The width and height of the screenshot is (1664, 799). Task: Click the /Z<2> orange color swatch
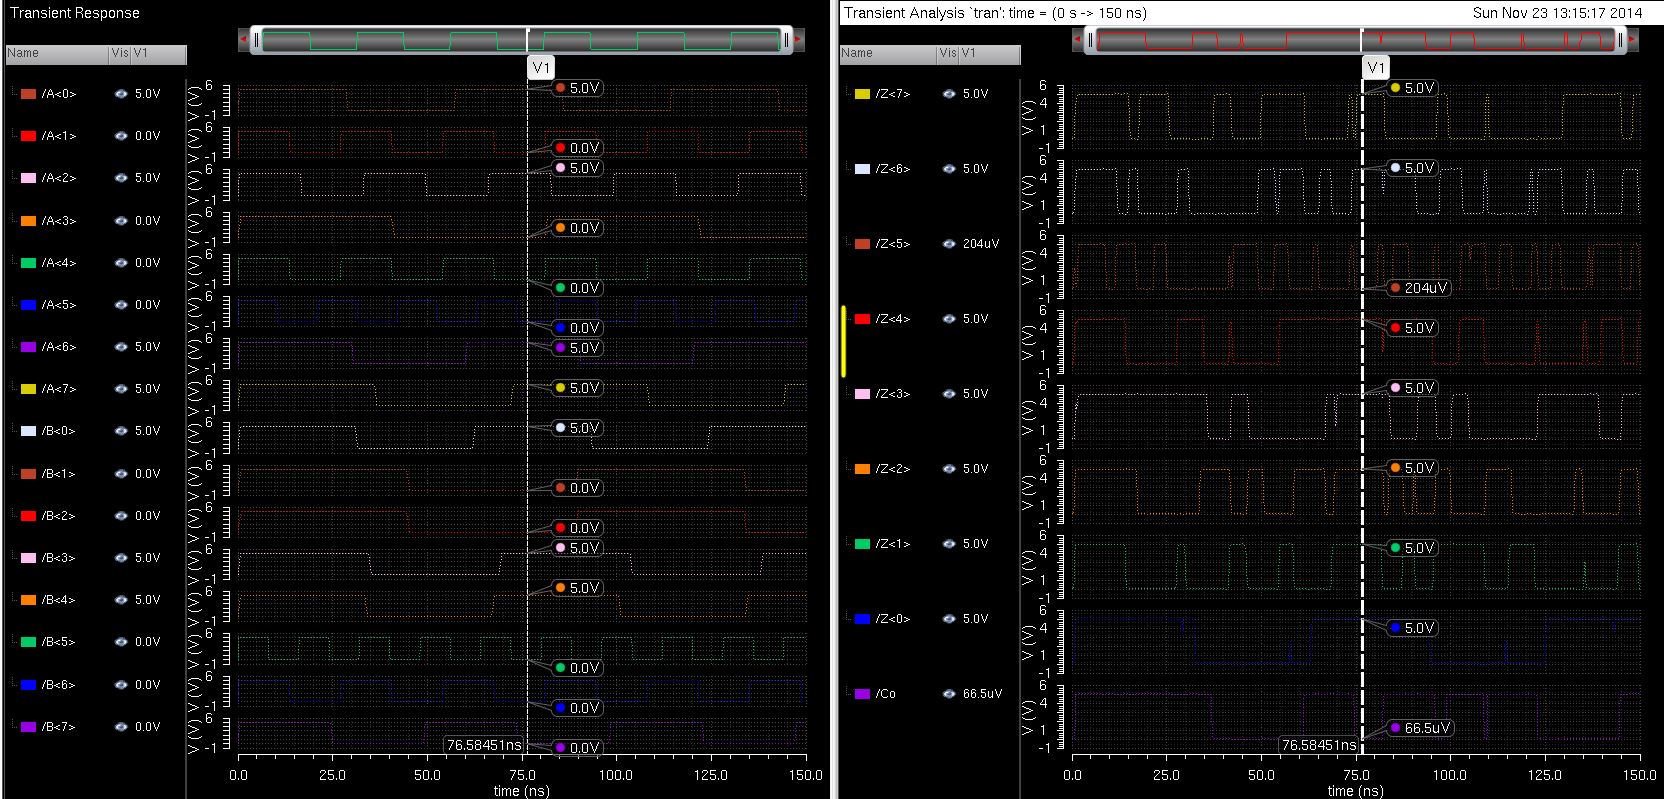[862, 469]
